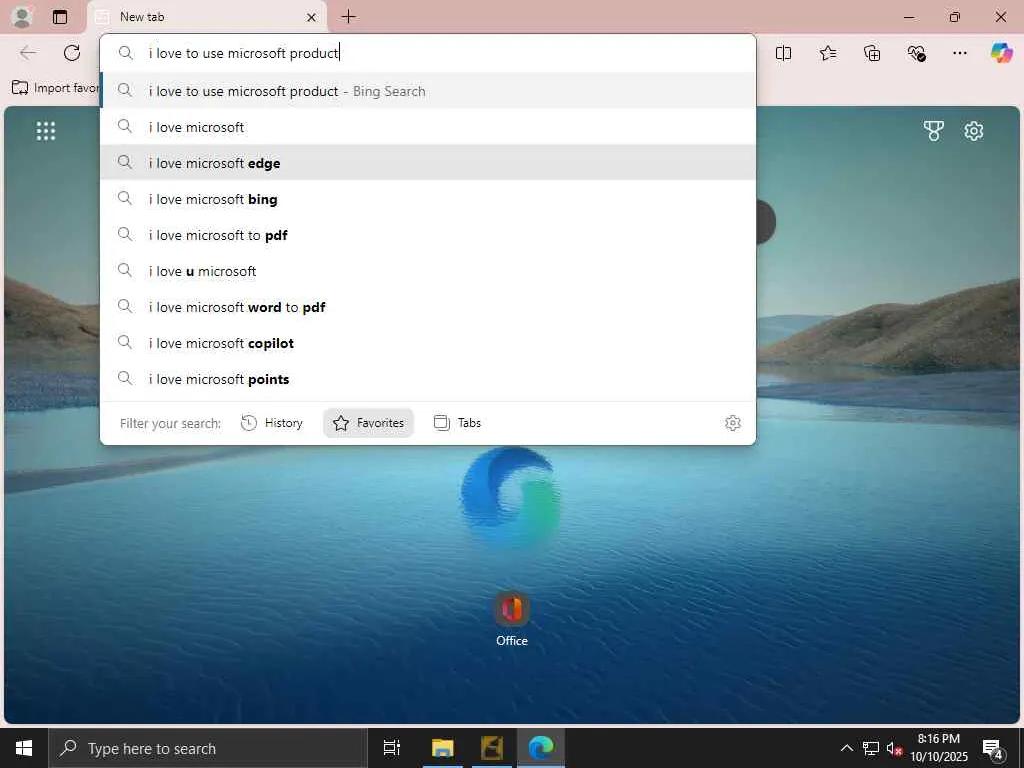The height and width of the screenshot is (768, 1024).
Task: Click Import favorites on bookmarks bar
Action: [56, 88]
